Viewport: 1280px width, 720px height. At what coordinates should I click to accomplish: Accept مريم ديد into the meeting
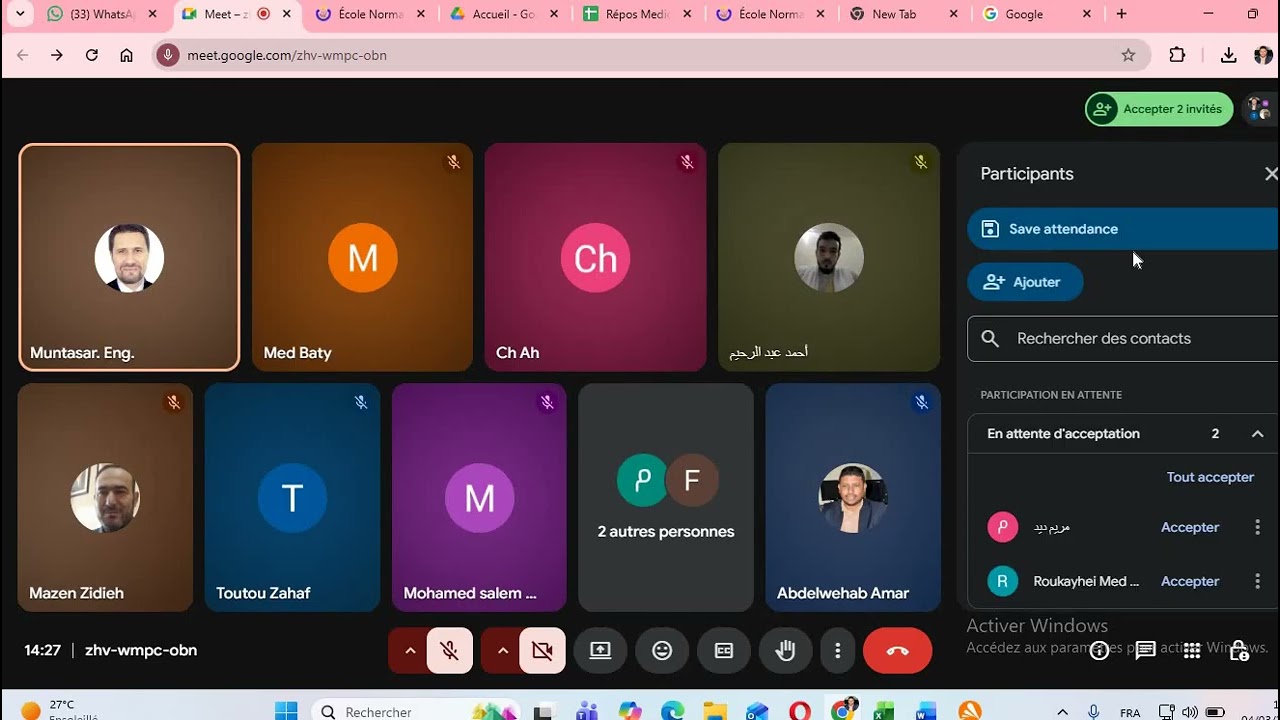(1190, 527)
